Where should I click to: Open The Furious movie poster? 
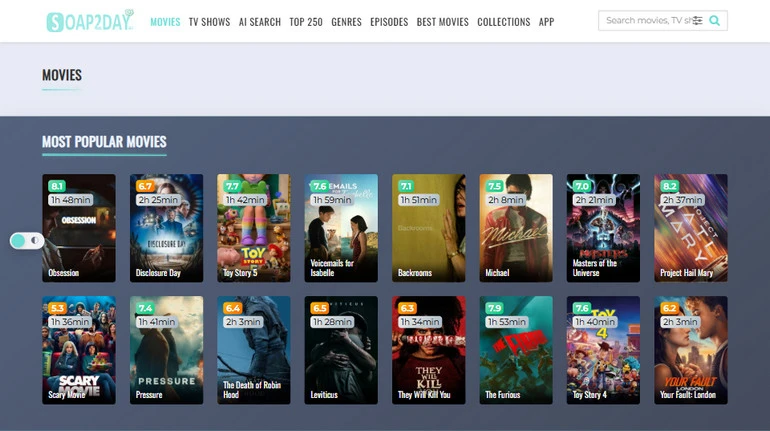tap(516, 350)
